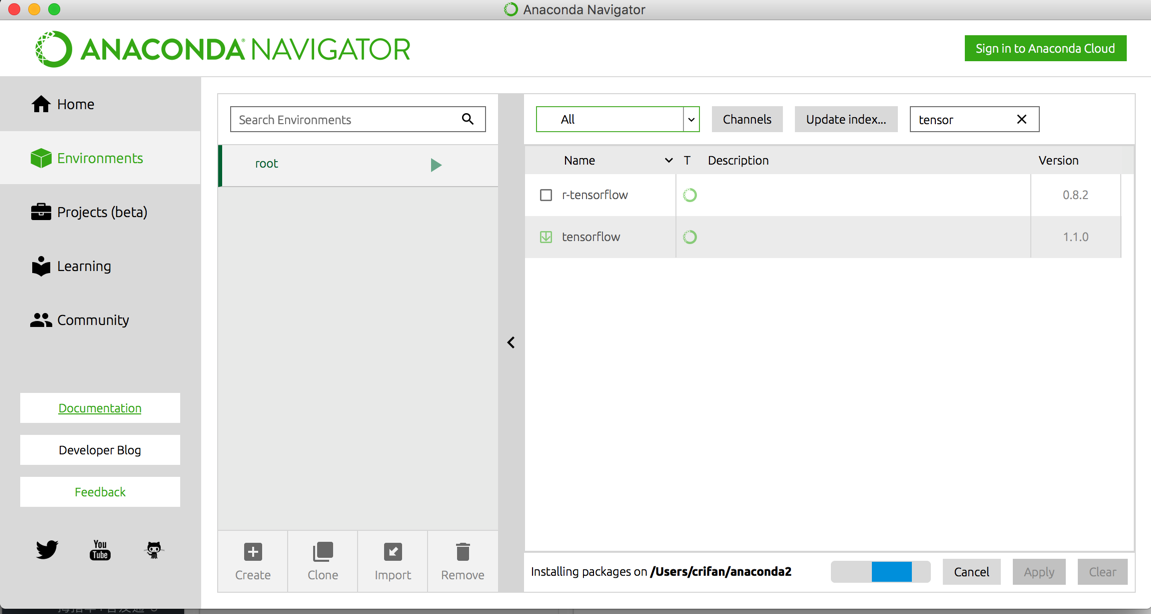Select the Environments sidebar item

[x=100, y=158]
